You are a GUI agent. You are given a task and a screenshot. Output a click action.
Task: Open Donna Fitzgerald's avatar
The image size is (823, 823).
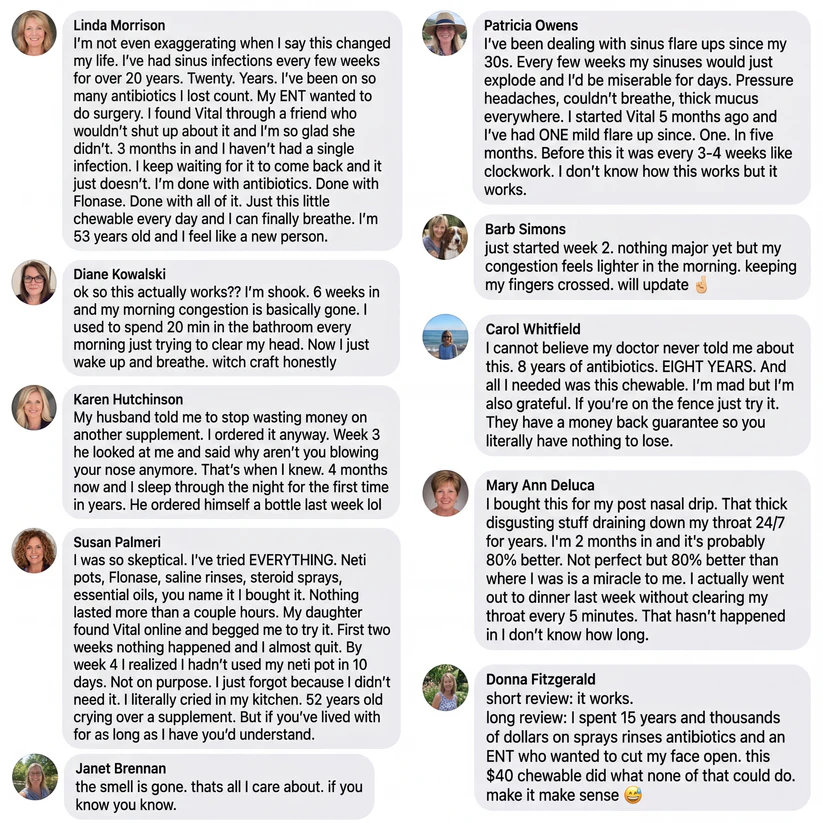[445, 687]
